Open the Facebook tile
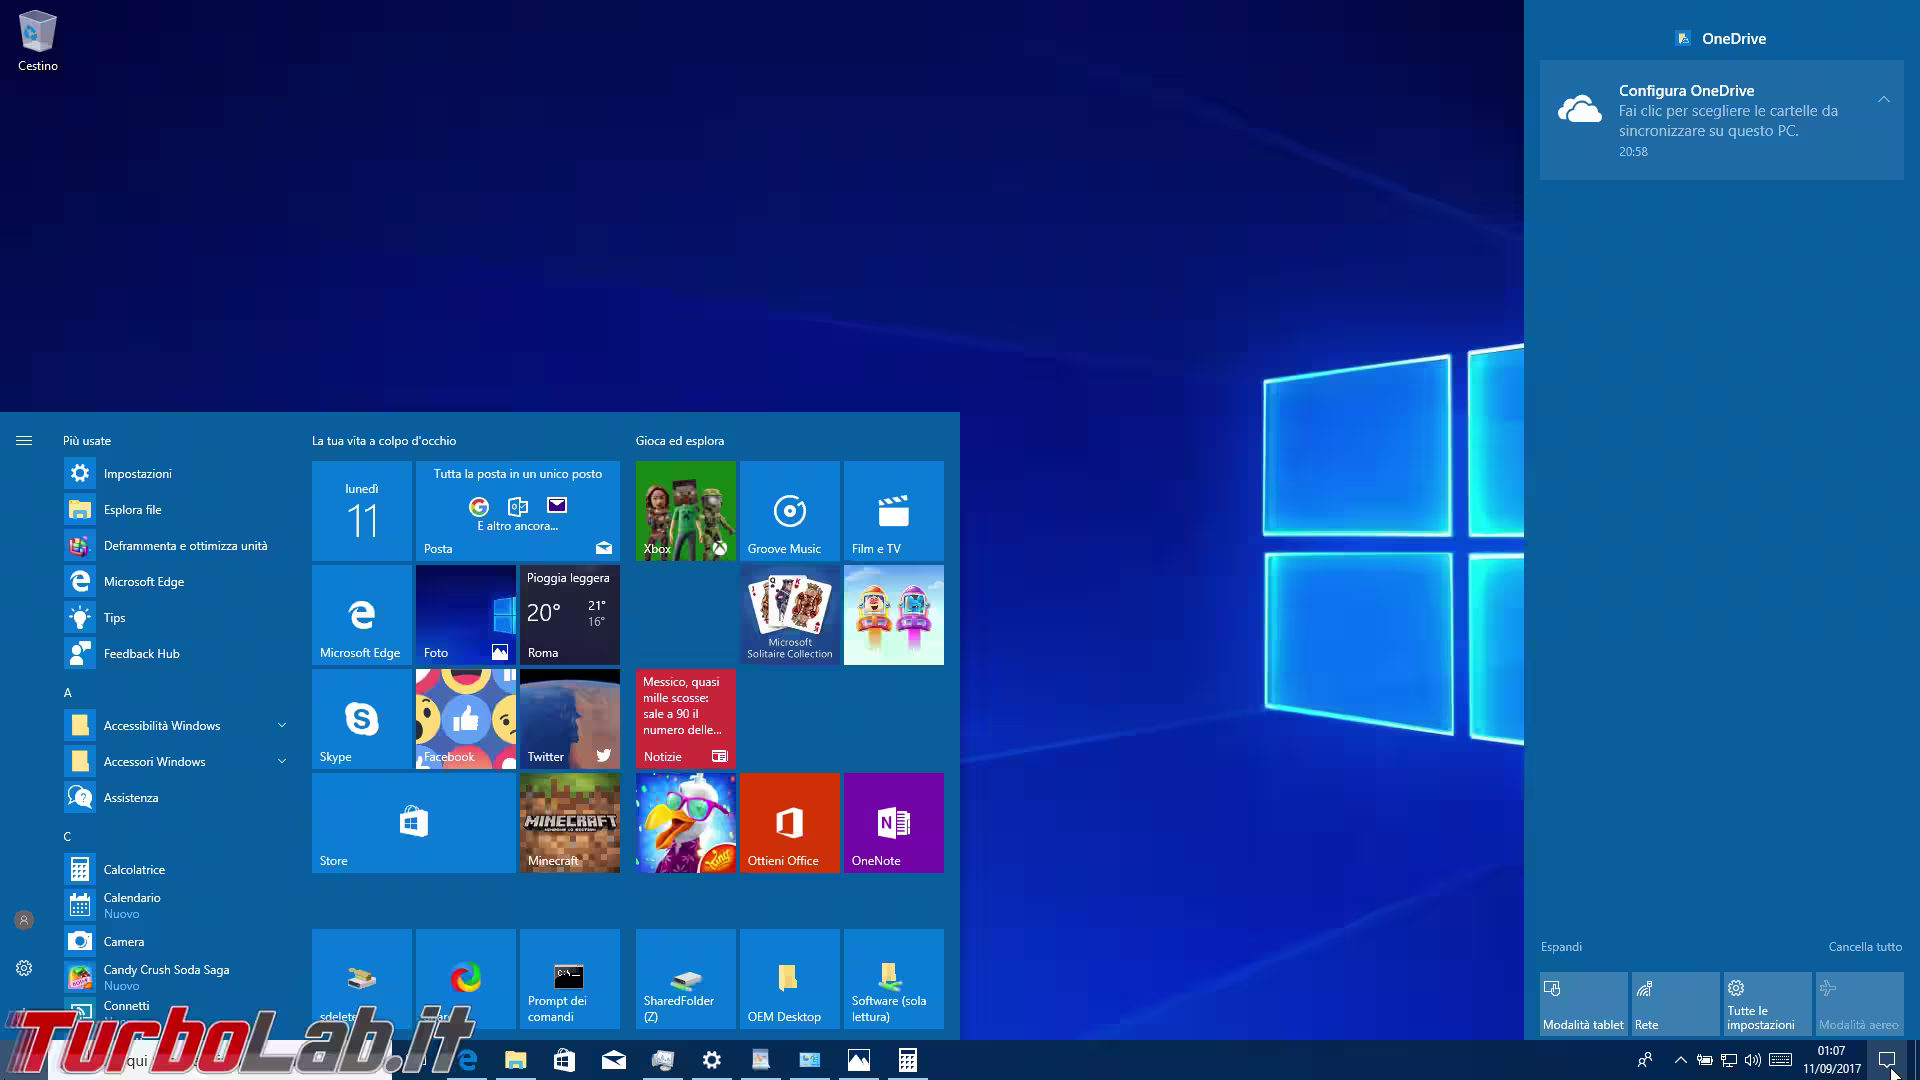This screenshot has width=1920, height=1080. (x=465, y=718)
